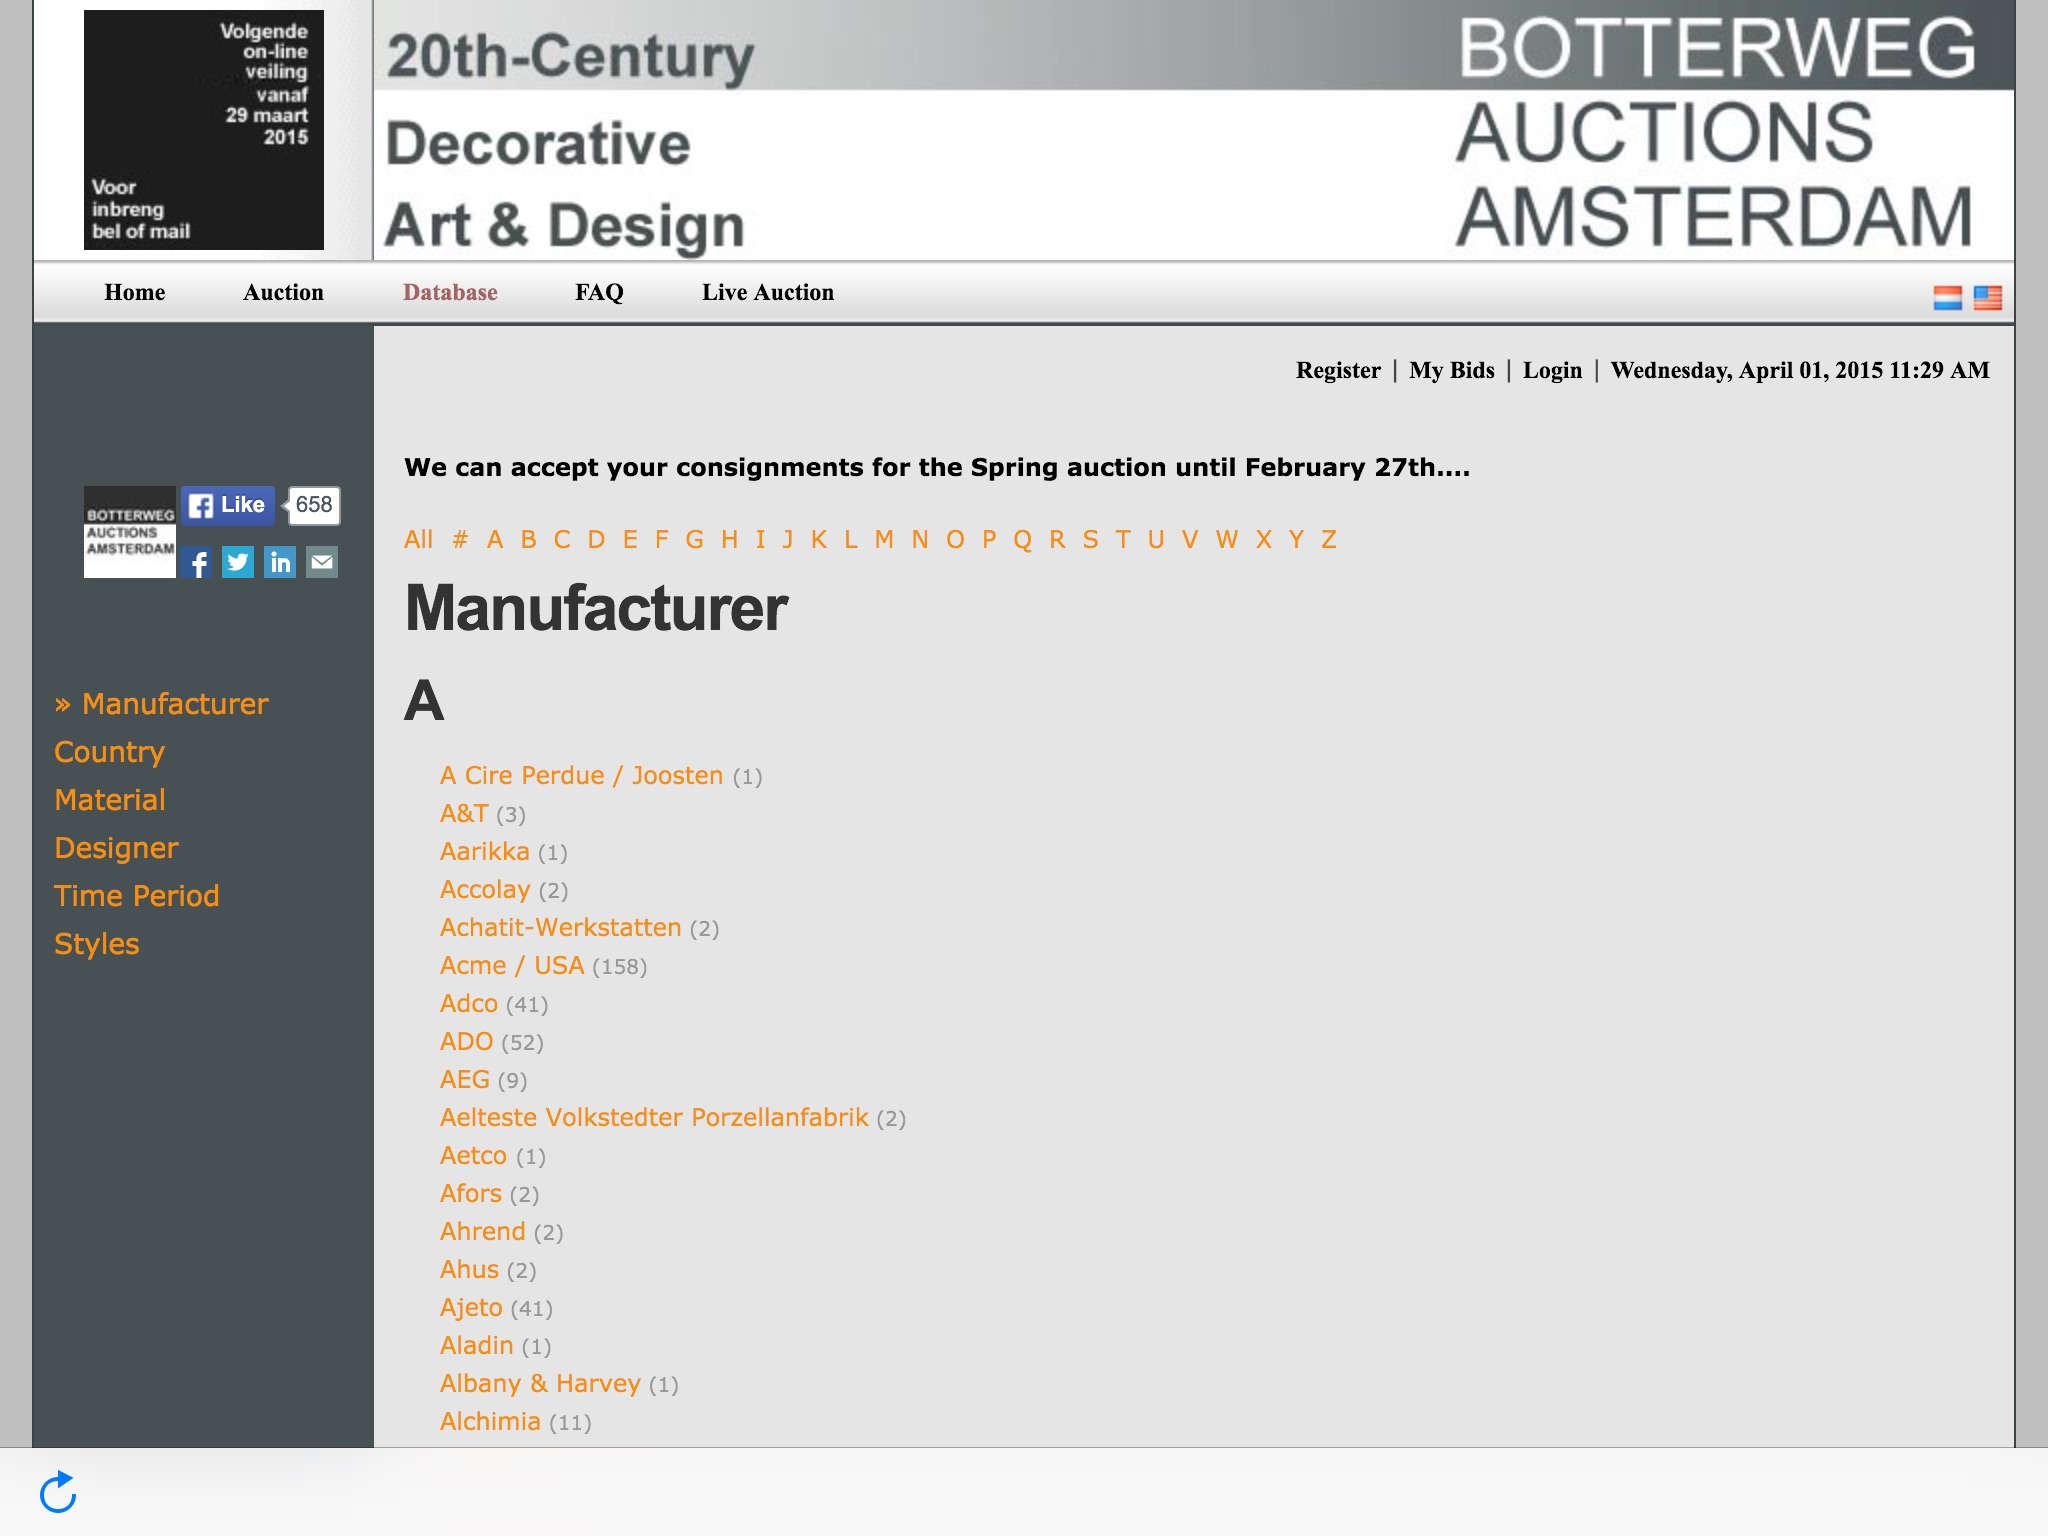Click the email/mail icon
Viewport: 2048px width, 1536px height.
point(321,563)
